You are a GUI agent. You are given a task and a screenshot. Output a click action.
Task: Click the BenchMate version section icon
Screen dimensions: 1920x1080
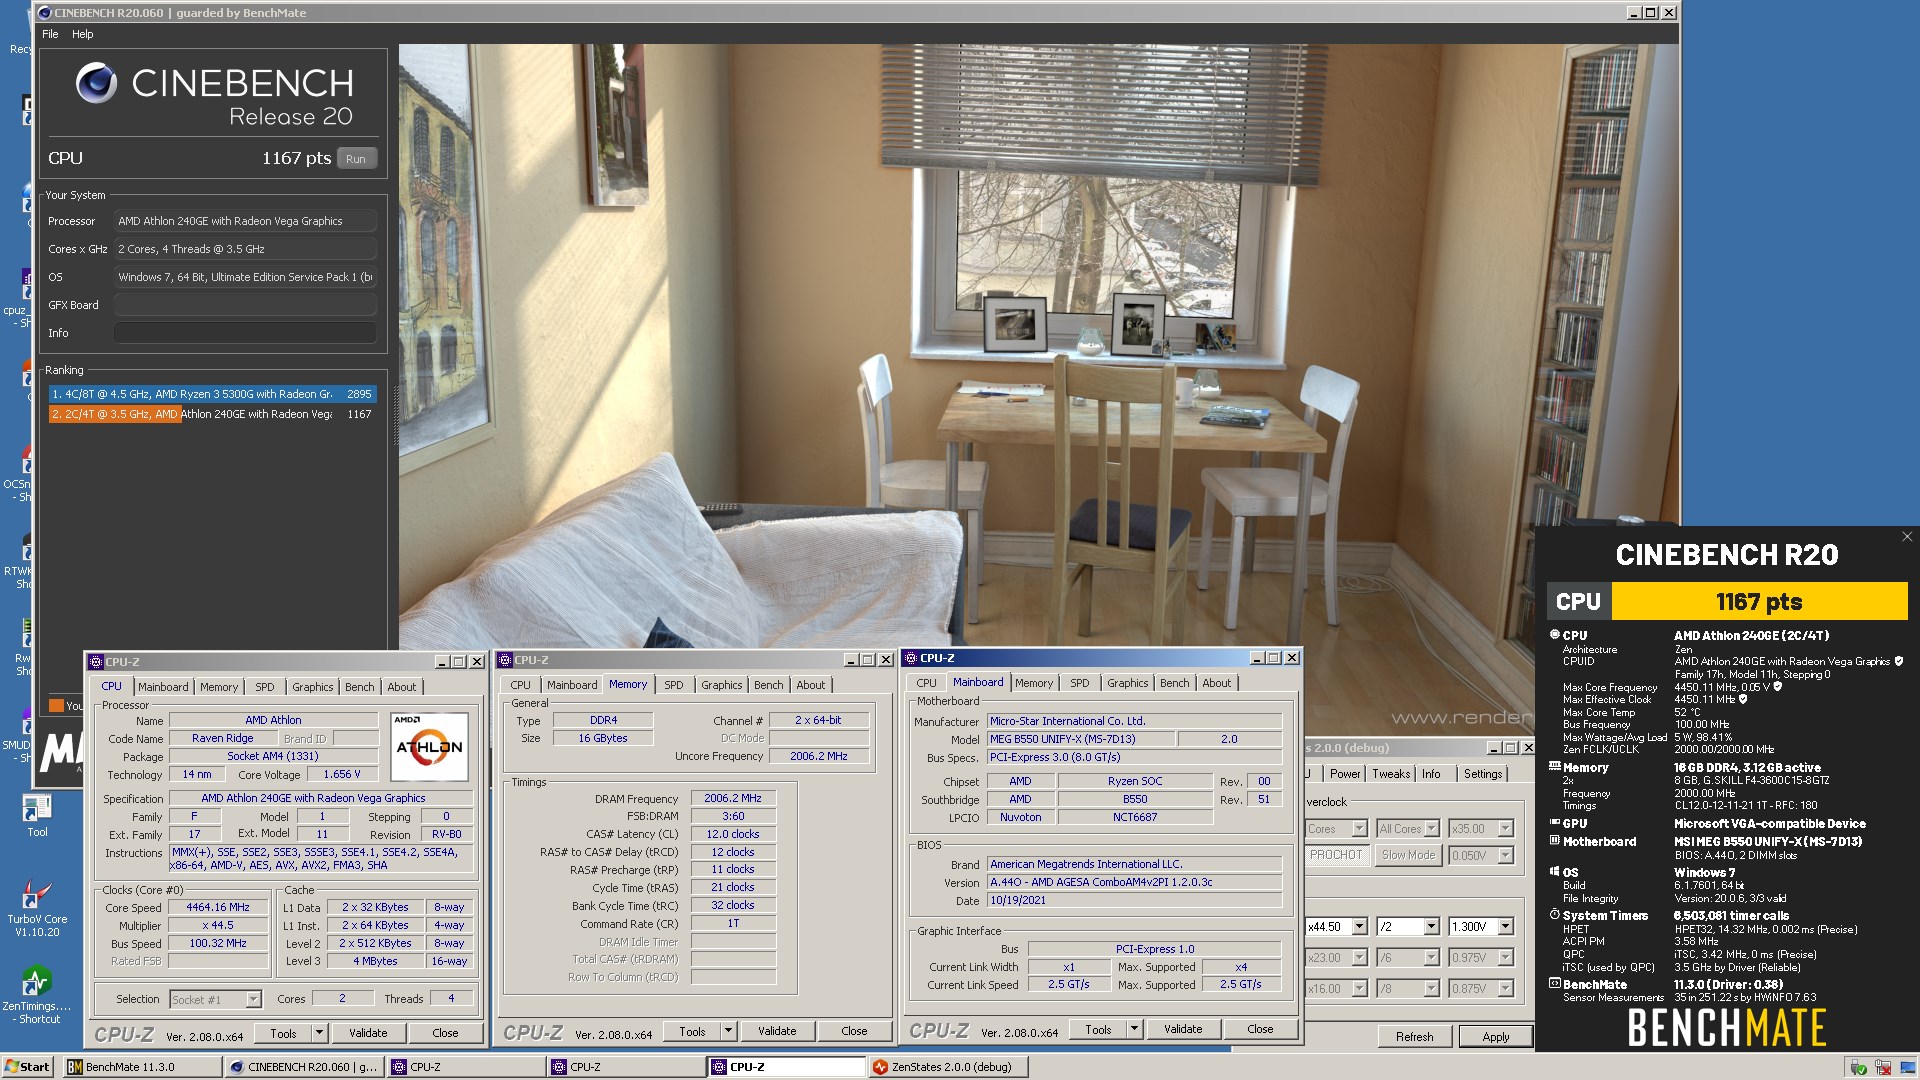[x=1555, y=984]
